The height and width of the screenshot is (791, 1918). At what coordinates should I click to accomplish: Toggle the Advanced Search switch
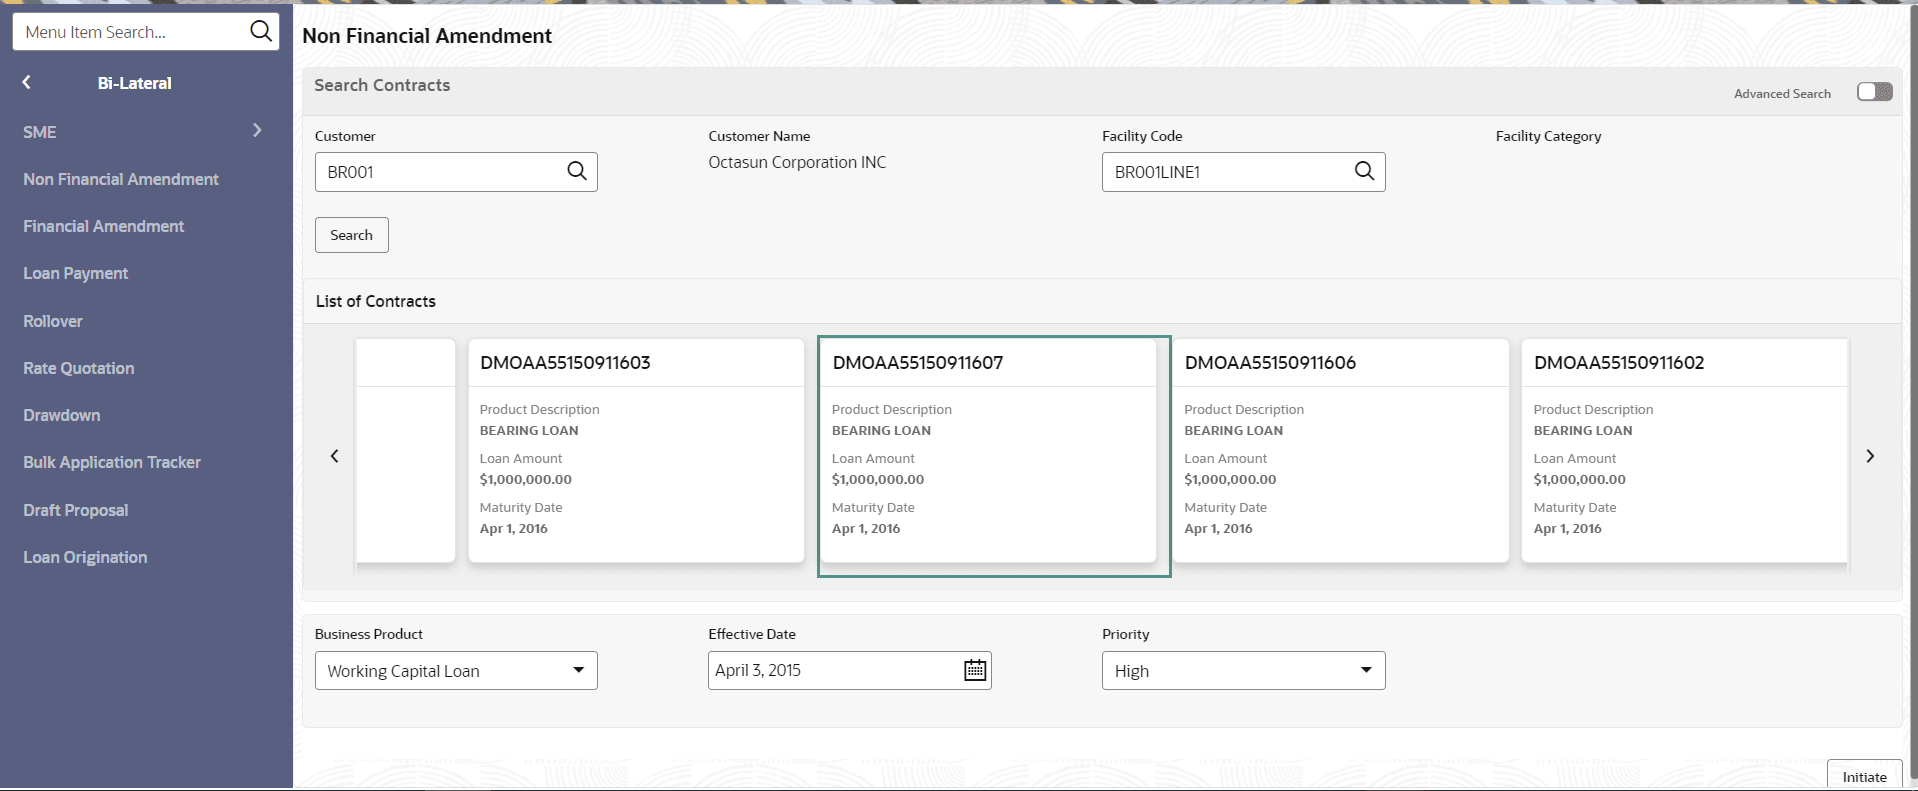point(1875,92)
